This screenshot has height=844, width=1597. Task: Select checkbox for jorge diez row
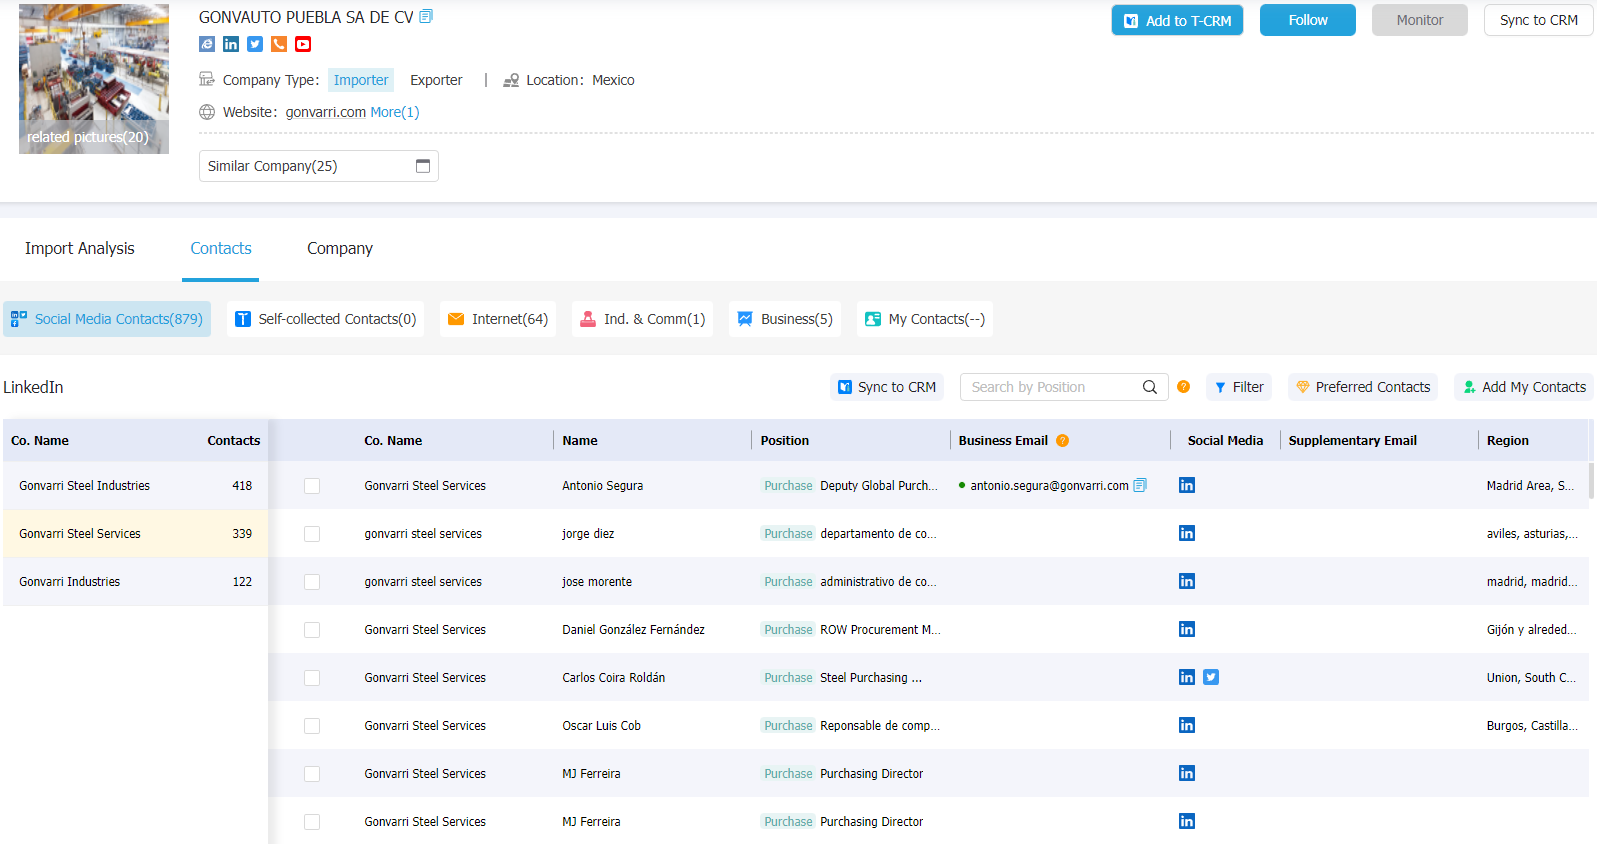coord(312,534)
